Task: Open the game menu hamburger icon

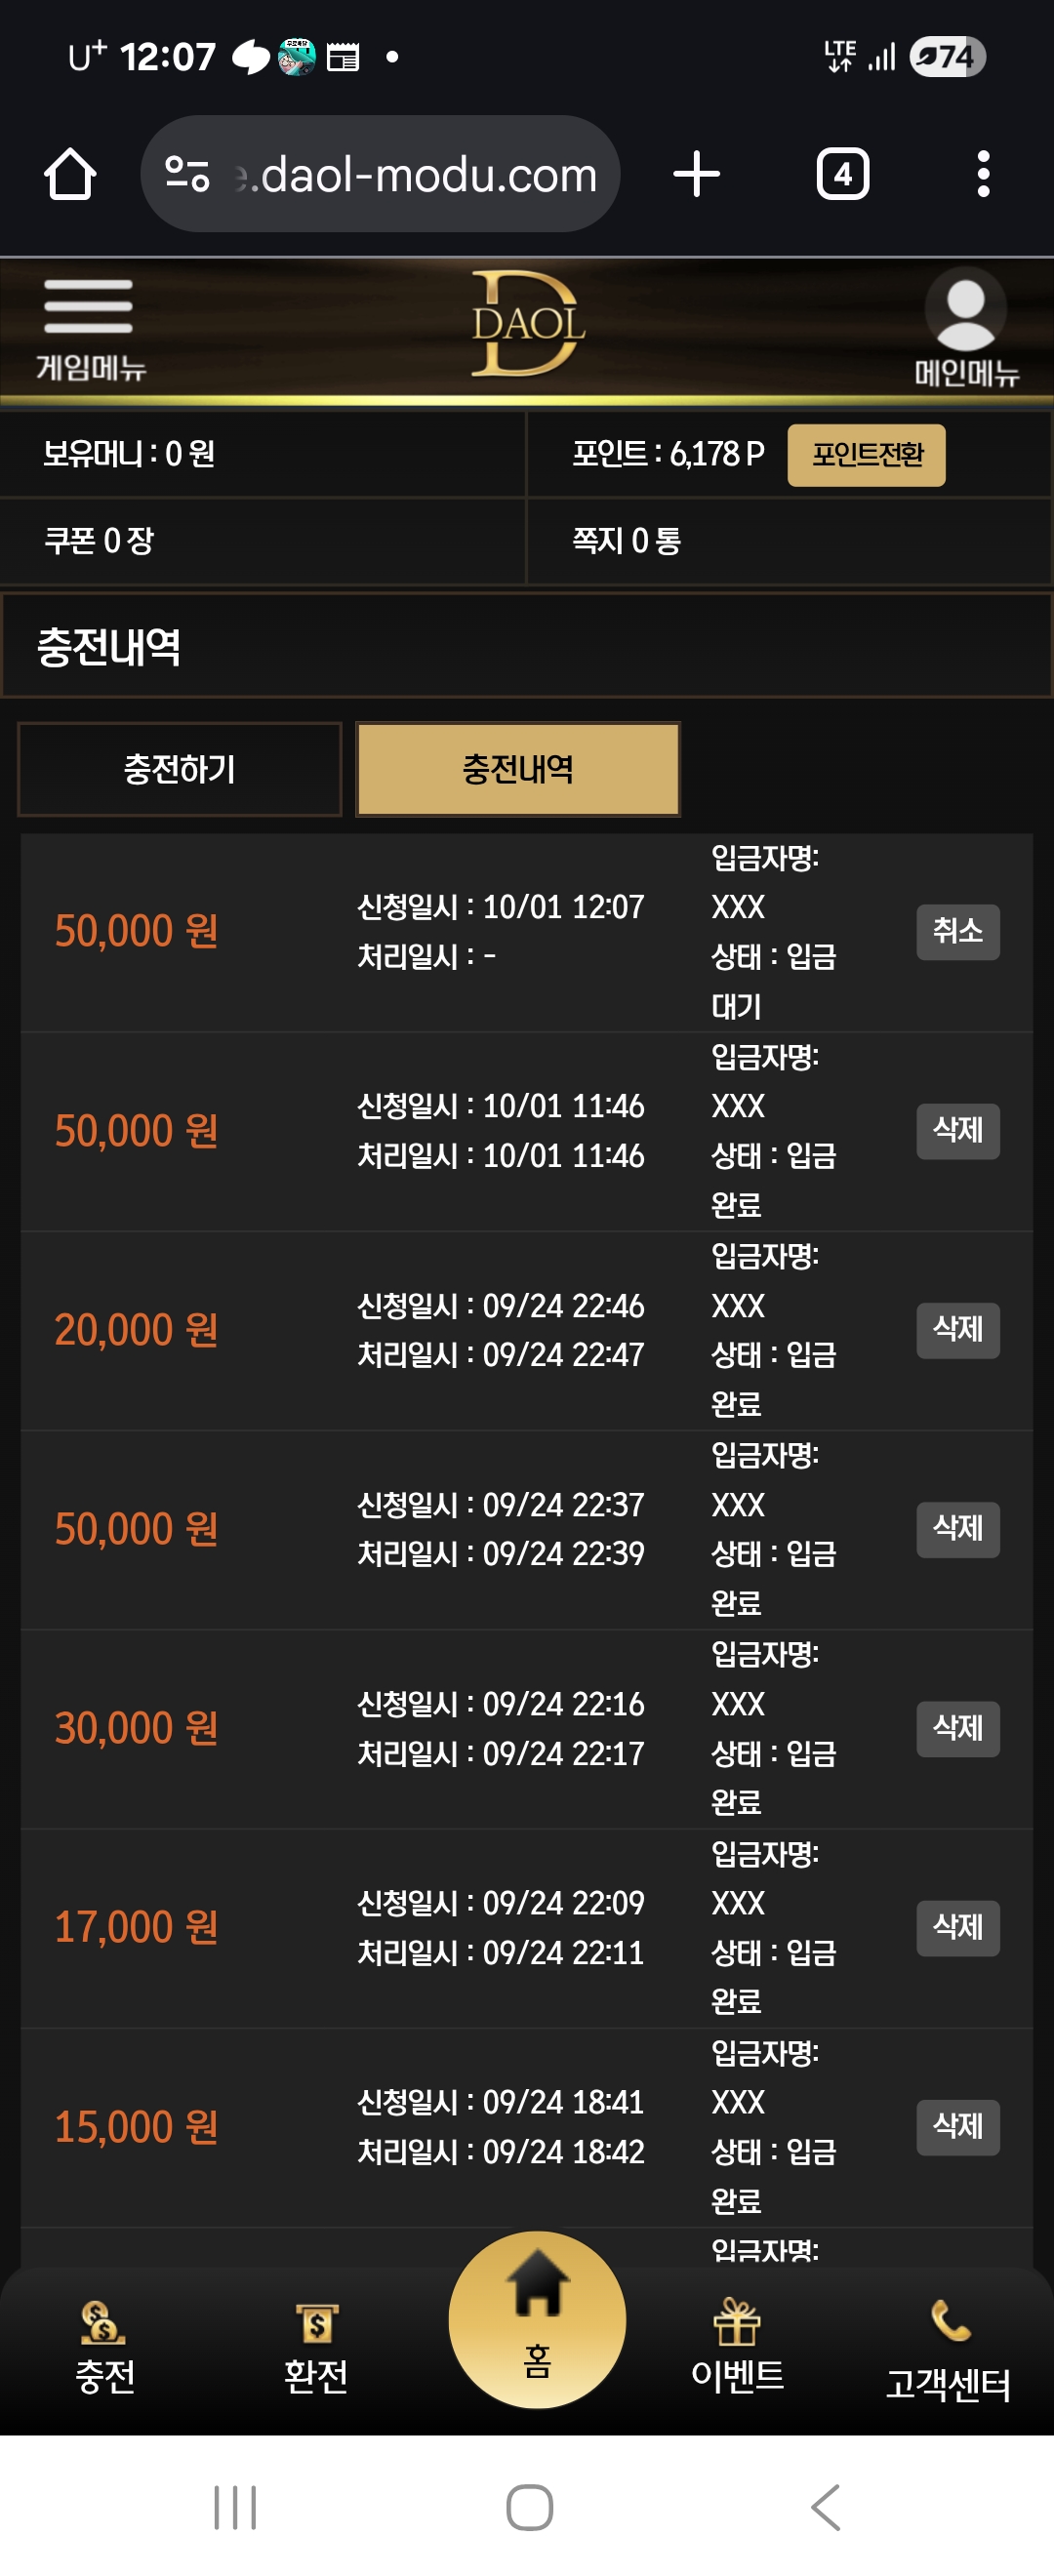Action: tap(89, 307)
